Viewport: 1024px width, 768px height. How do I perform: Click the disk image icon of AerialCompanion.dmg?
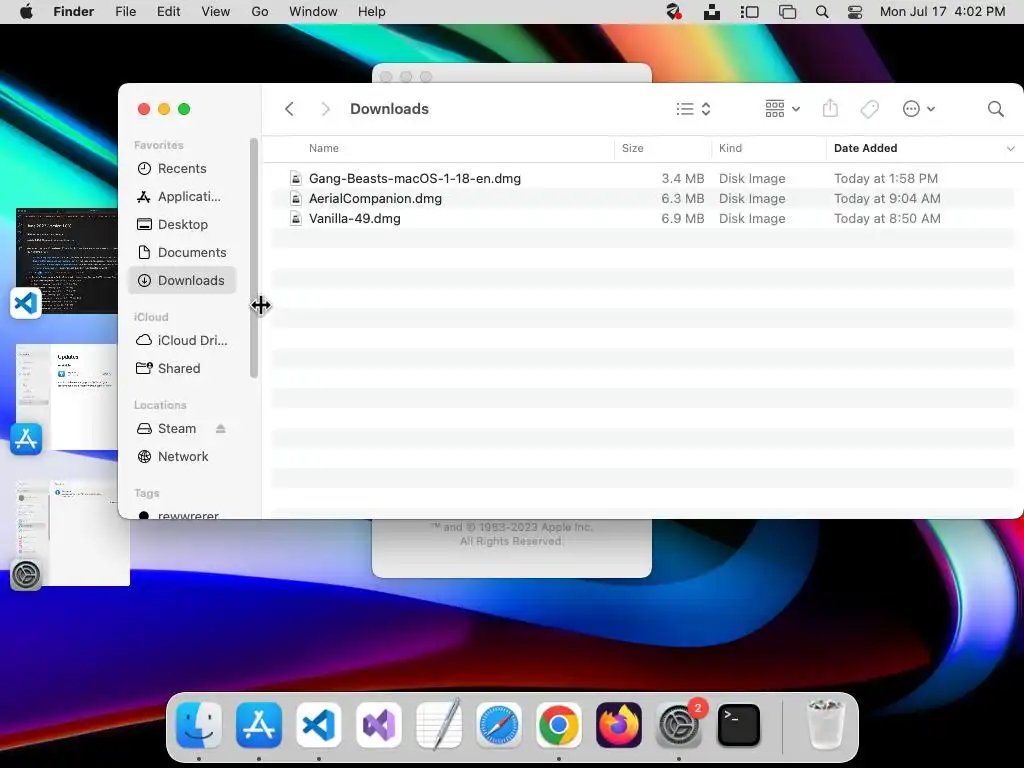(x=296, y=199)
